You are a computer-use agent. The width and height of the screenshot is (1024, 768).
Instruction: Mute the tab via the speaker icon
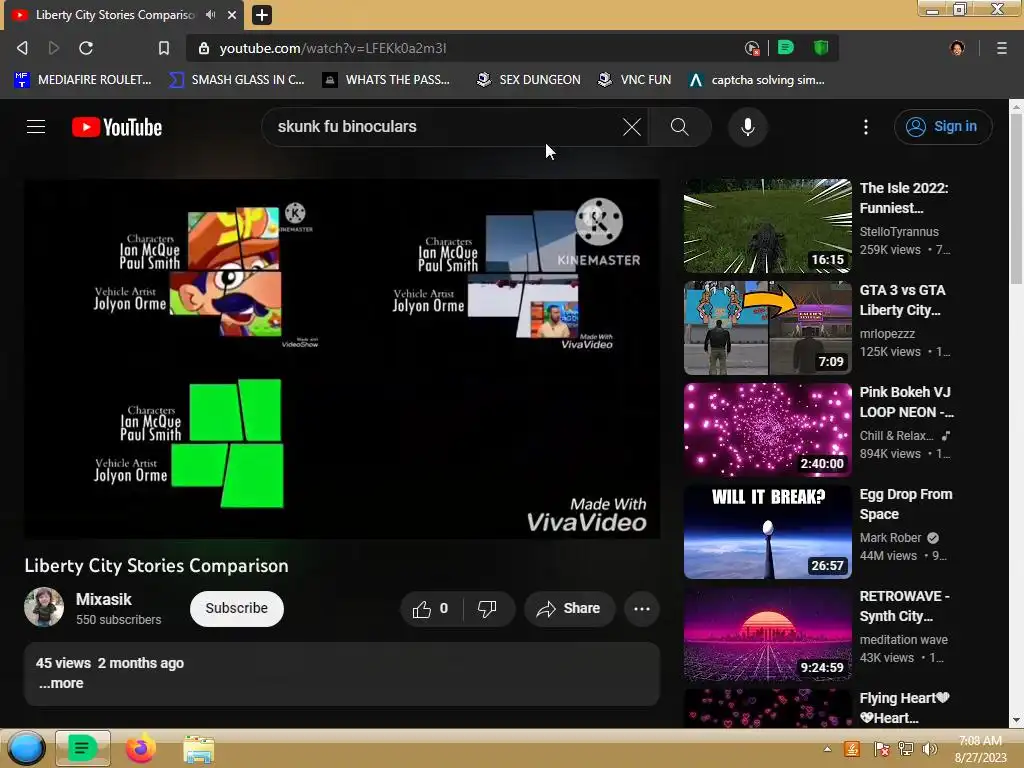(210, 14)
